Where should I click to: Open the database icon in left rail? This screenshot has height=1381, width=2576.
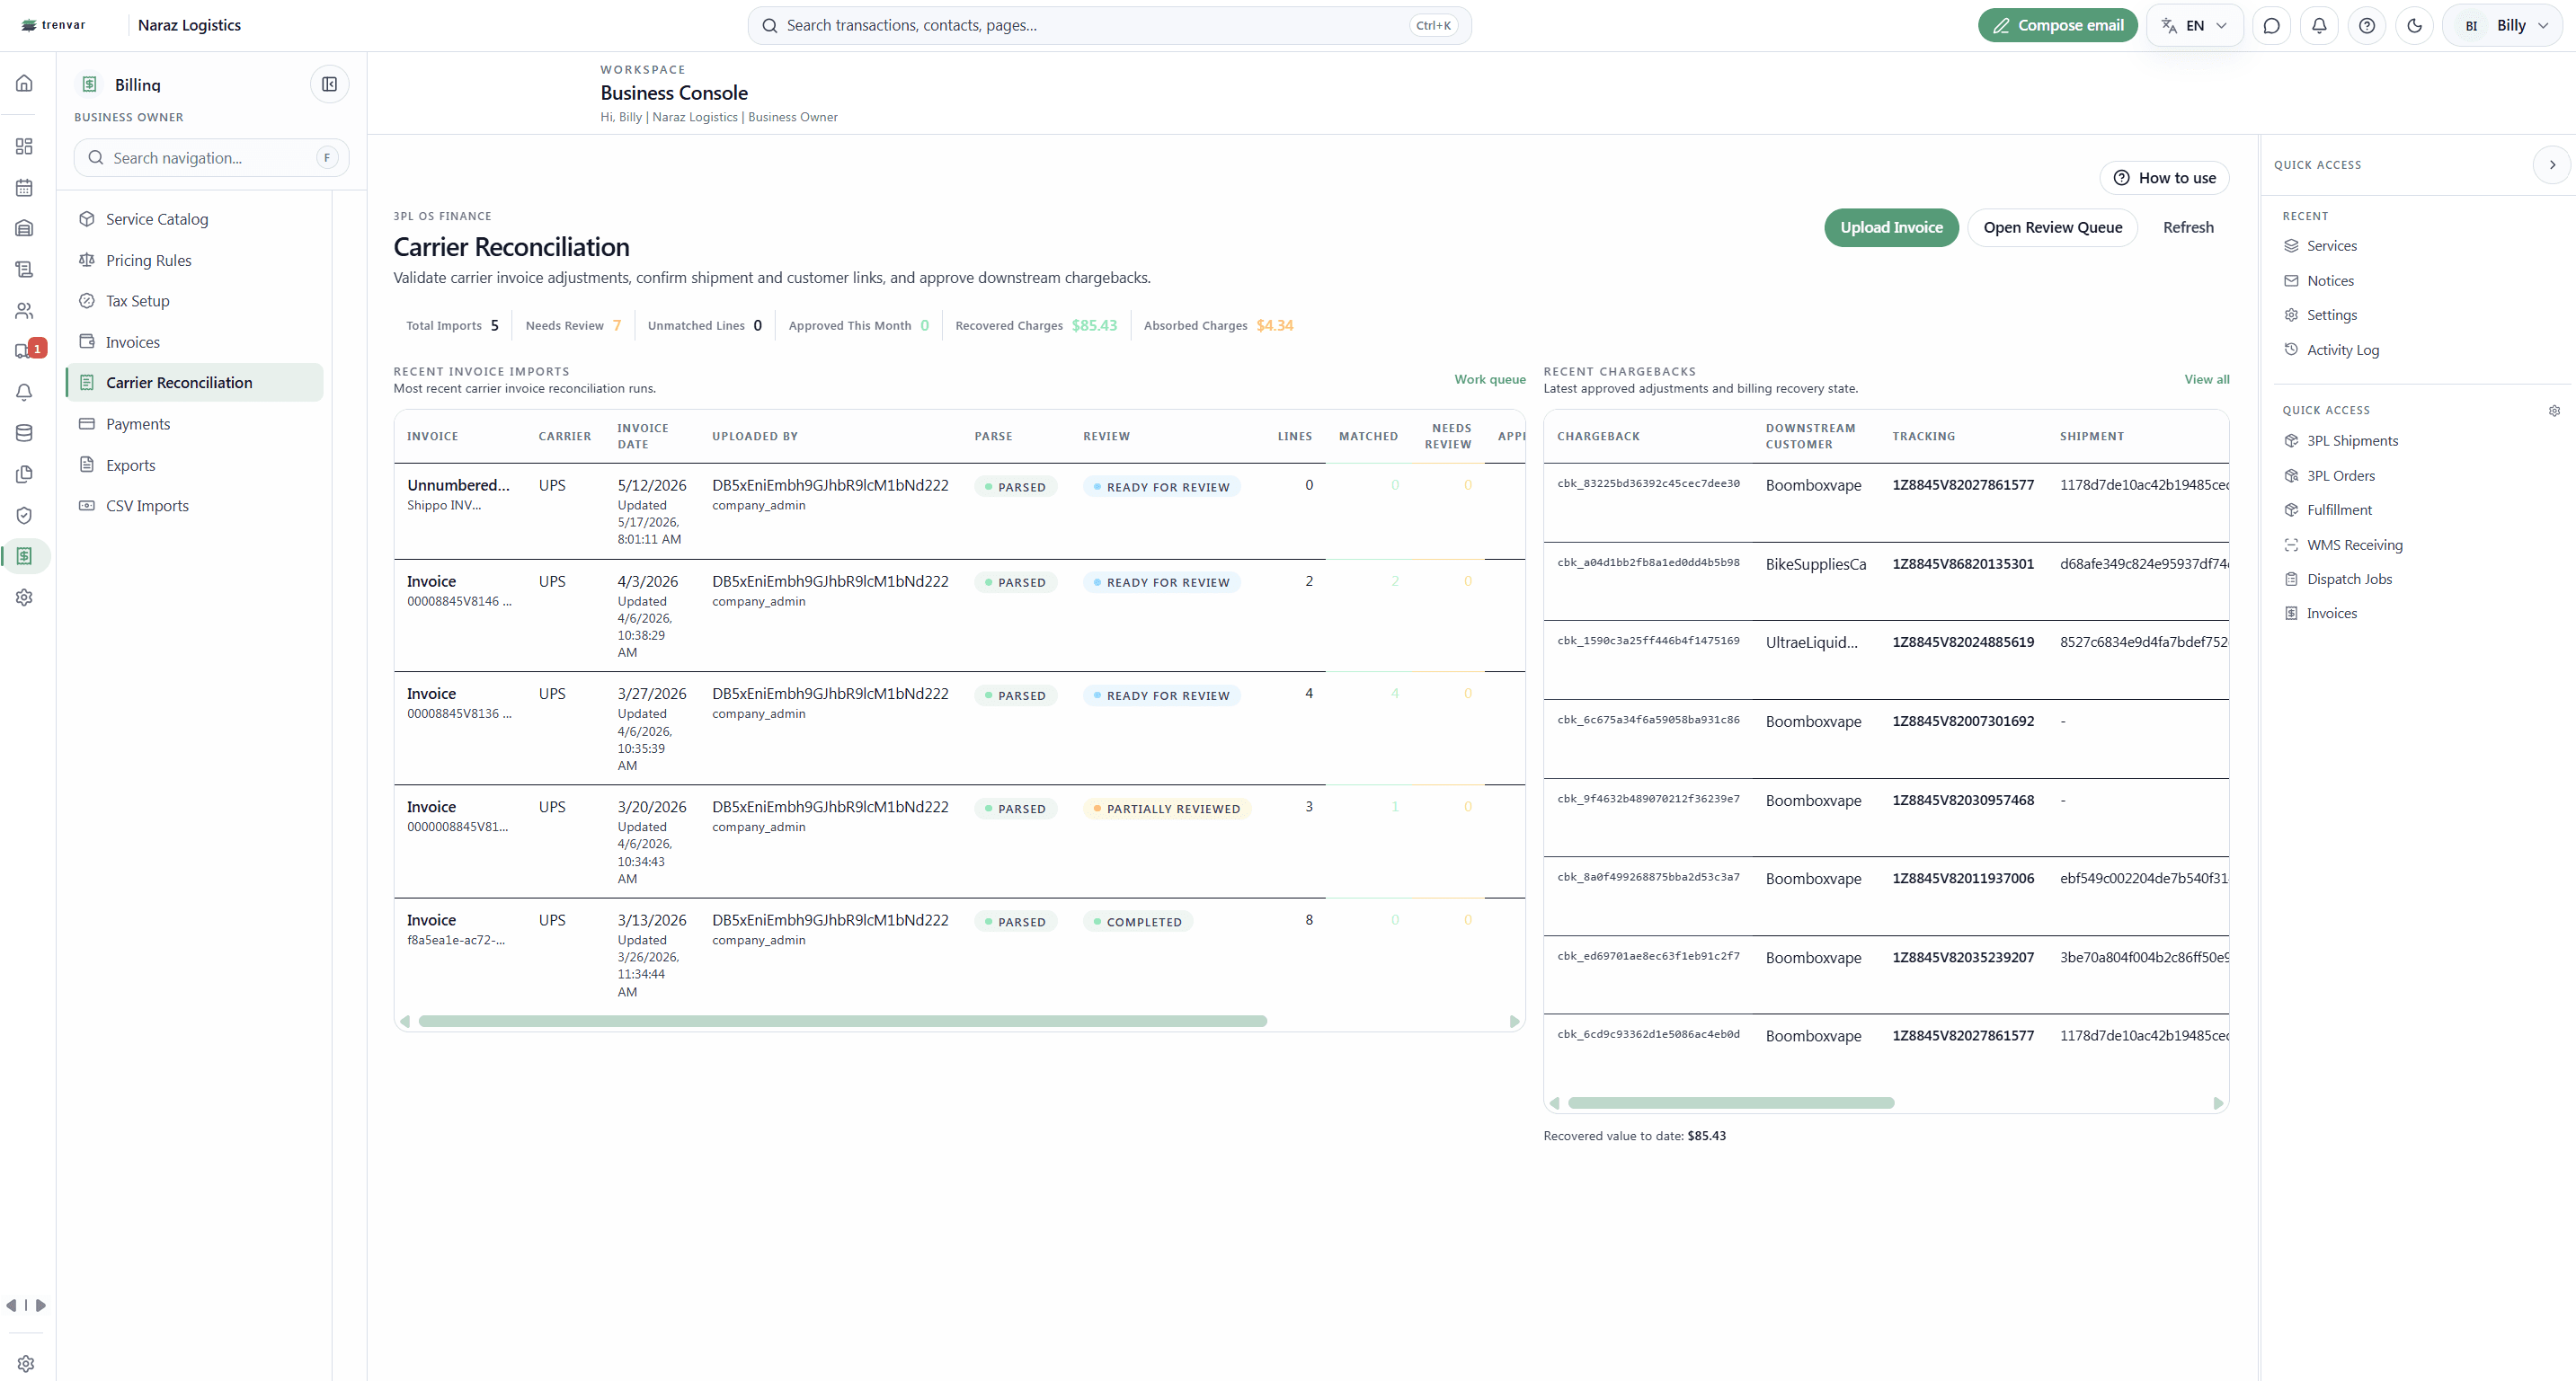coord(24,433)
